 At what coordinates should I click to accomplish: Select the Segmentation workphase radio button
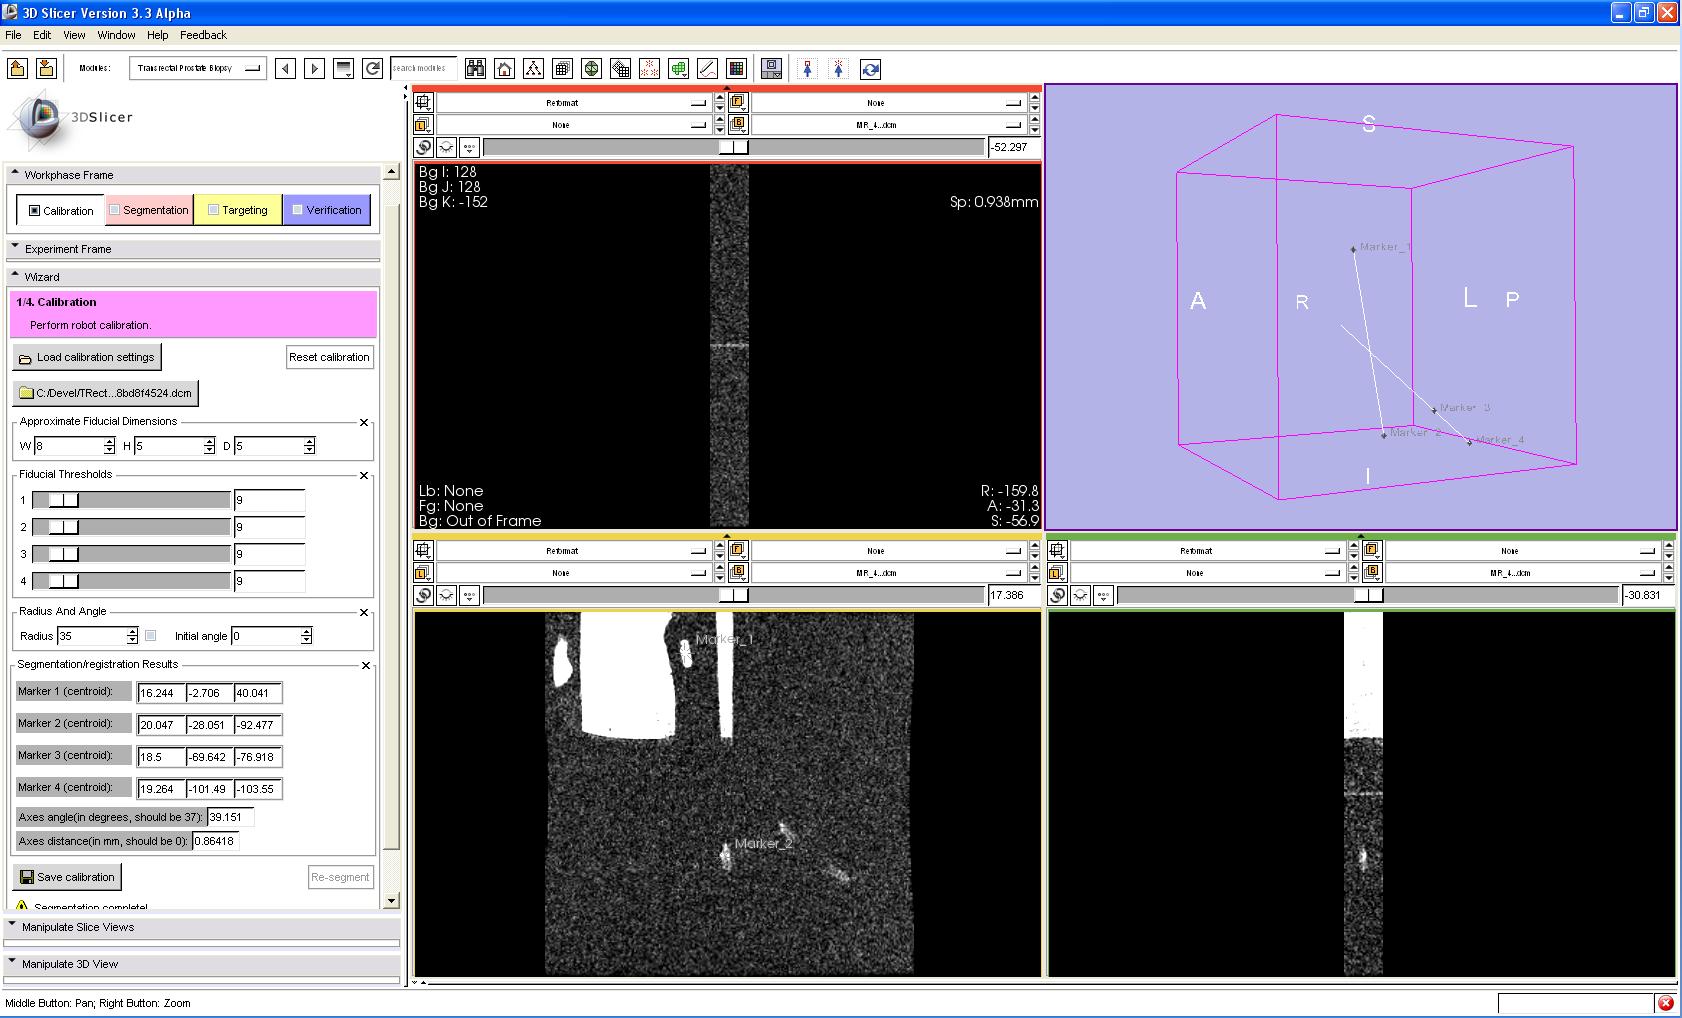coord(149,210)
